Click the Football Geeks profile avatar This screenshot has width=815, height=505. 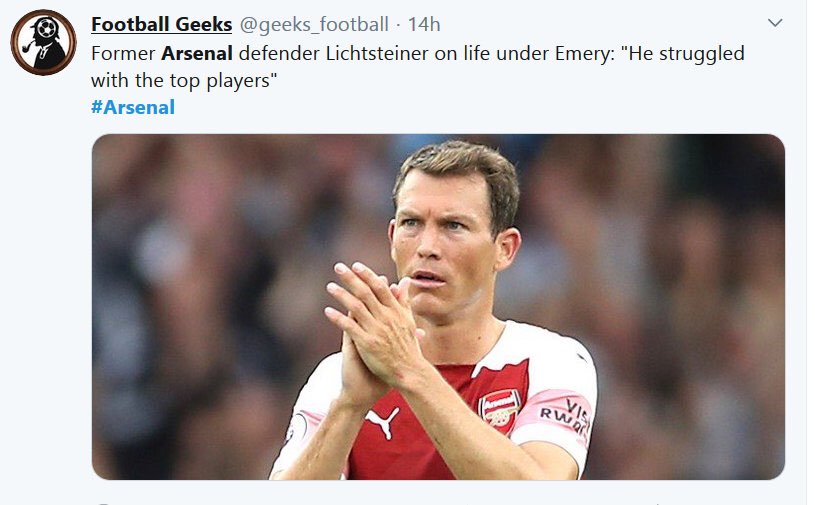pyautogui.click(x=43, y=44)
